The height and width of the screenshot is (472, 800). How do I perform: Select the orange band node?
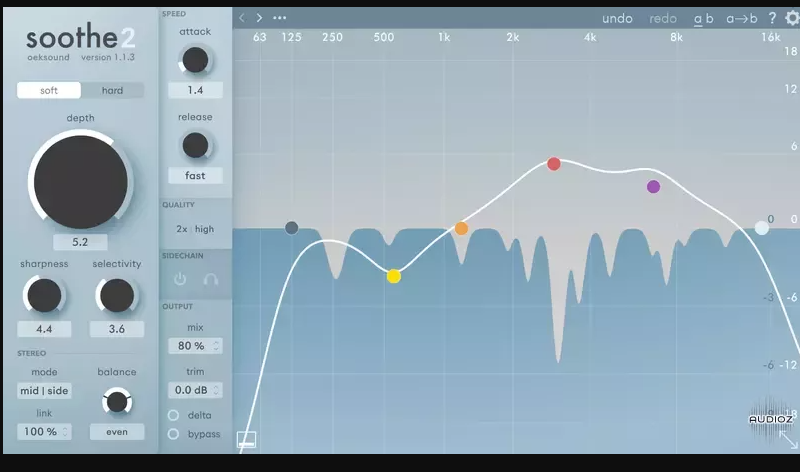(461, 228)
